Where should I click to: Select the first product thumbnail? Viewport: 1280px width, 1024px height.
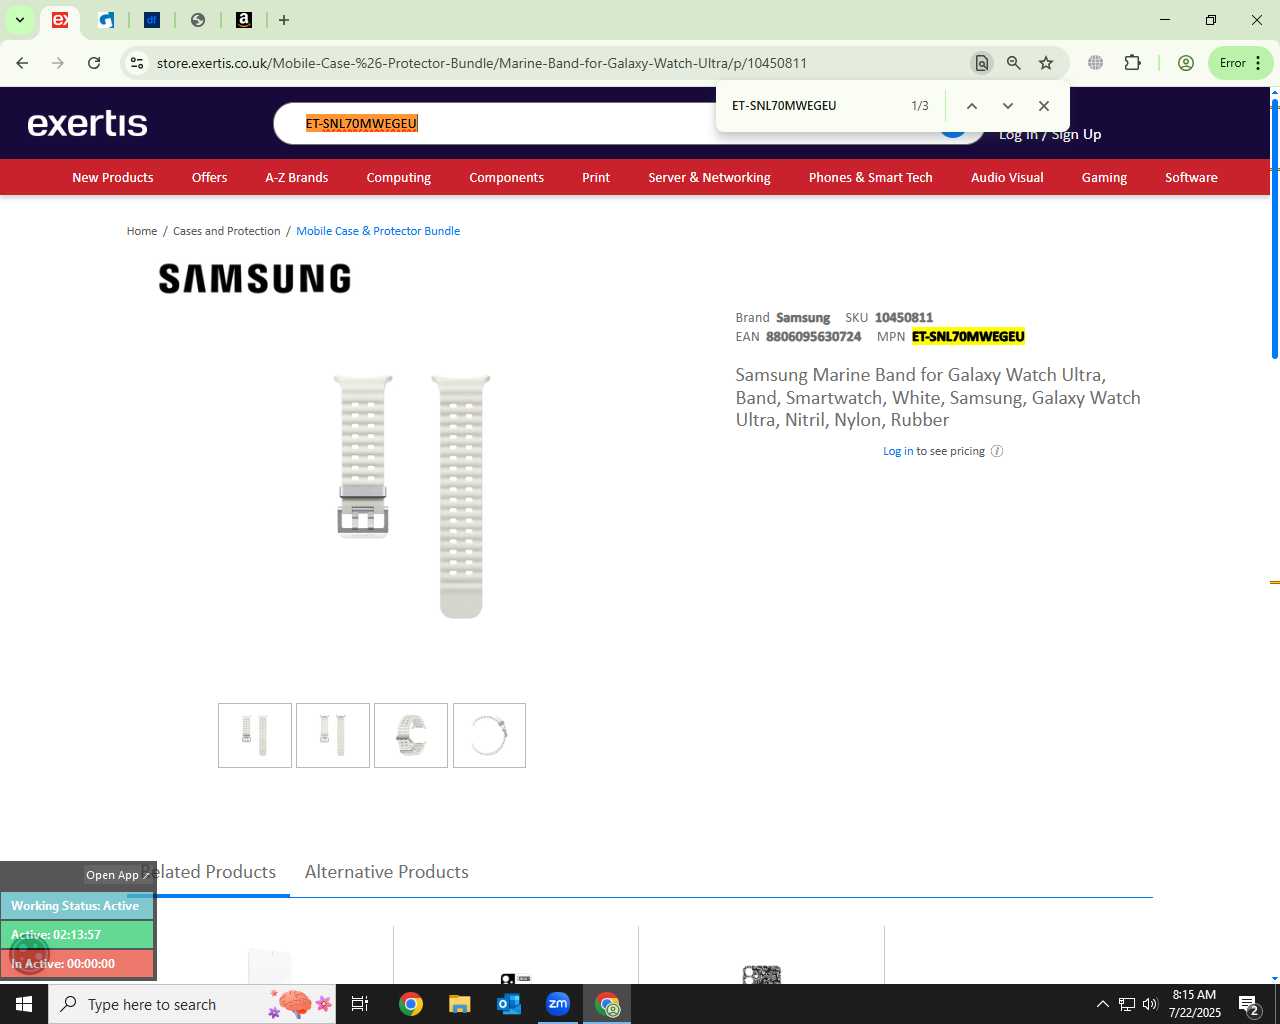255,736
